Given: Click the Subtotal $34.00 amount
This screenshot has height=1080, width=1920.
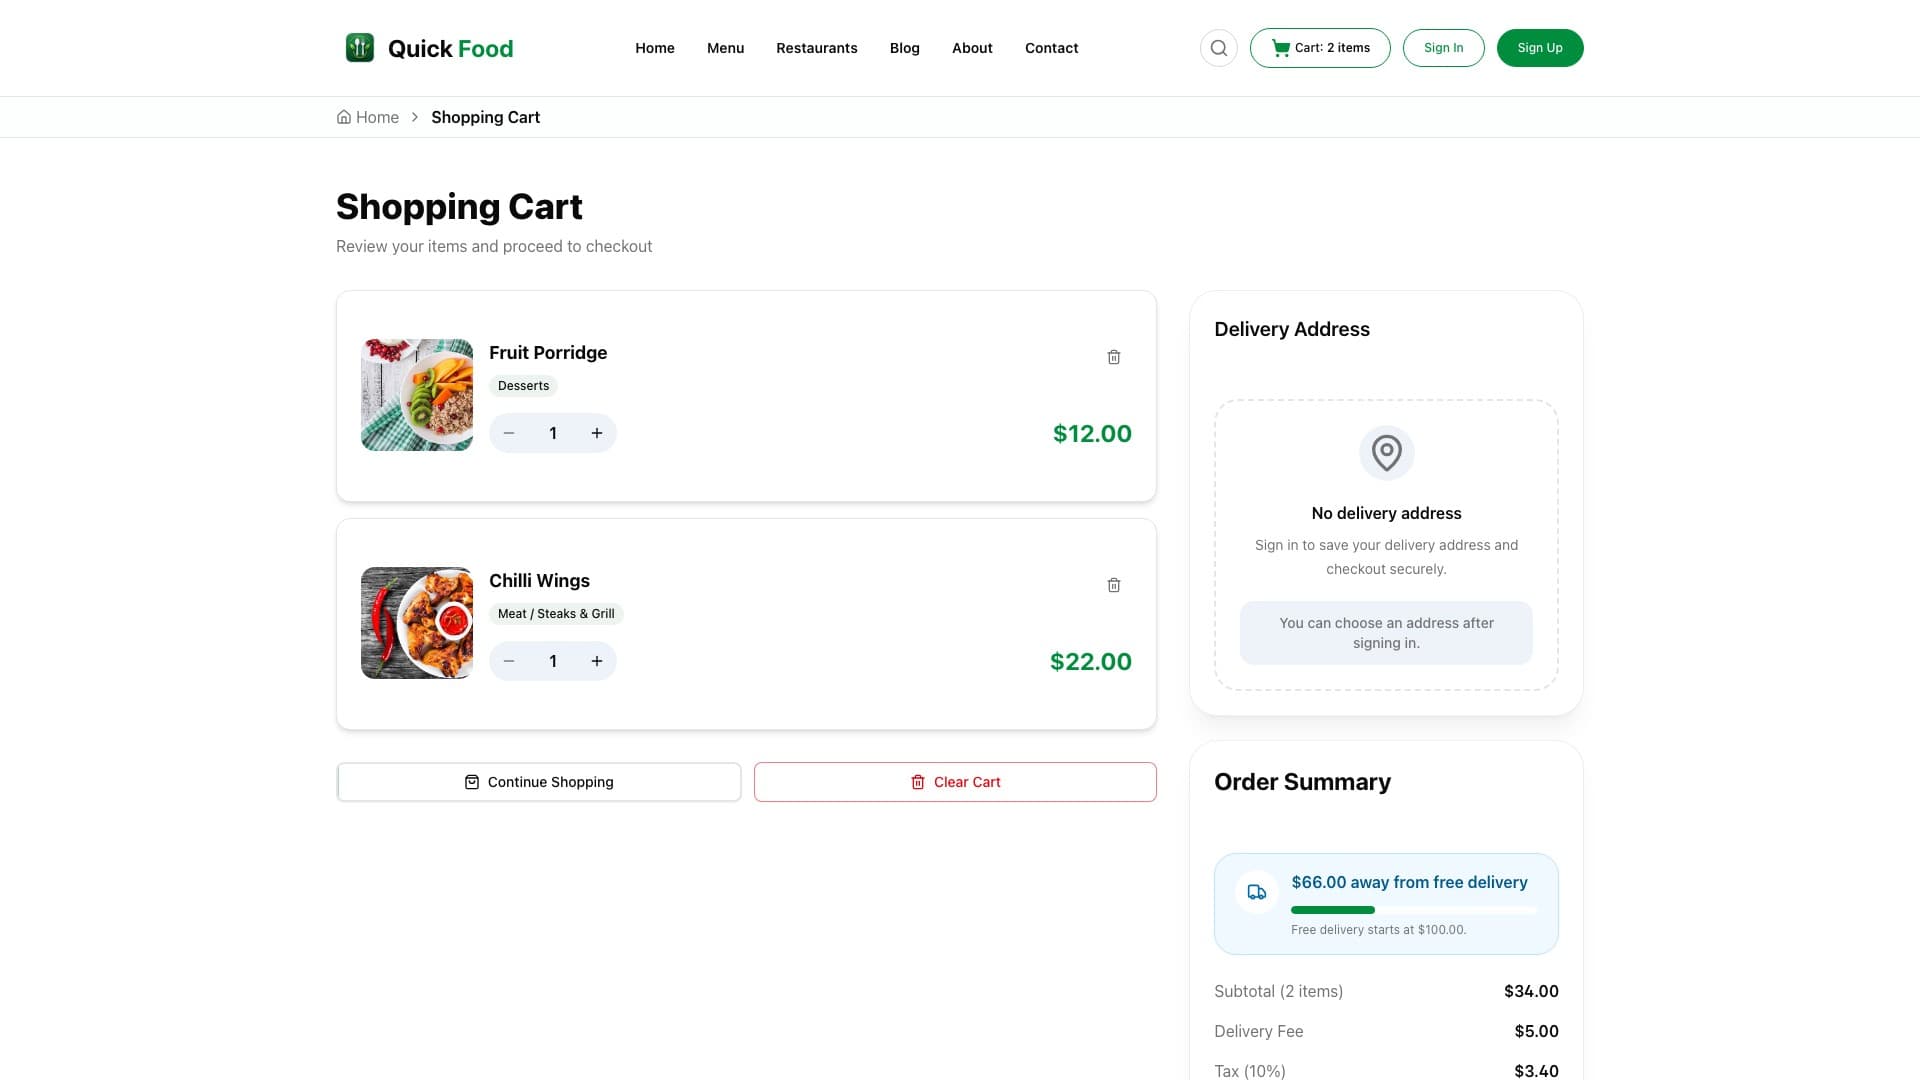Looking at the screenshot, I should [1531, 991].
